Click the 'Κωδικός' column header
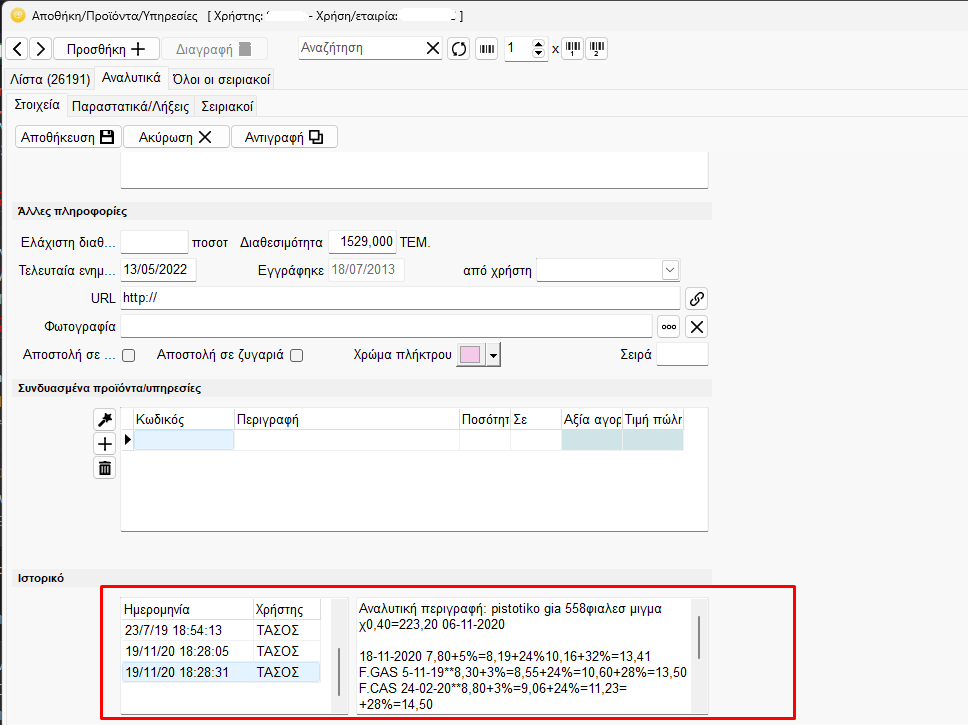 tap(184, 419)
